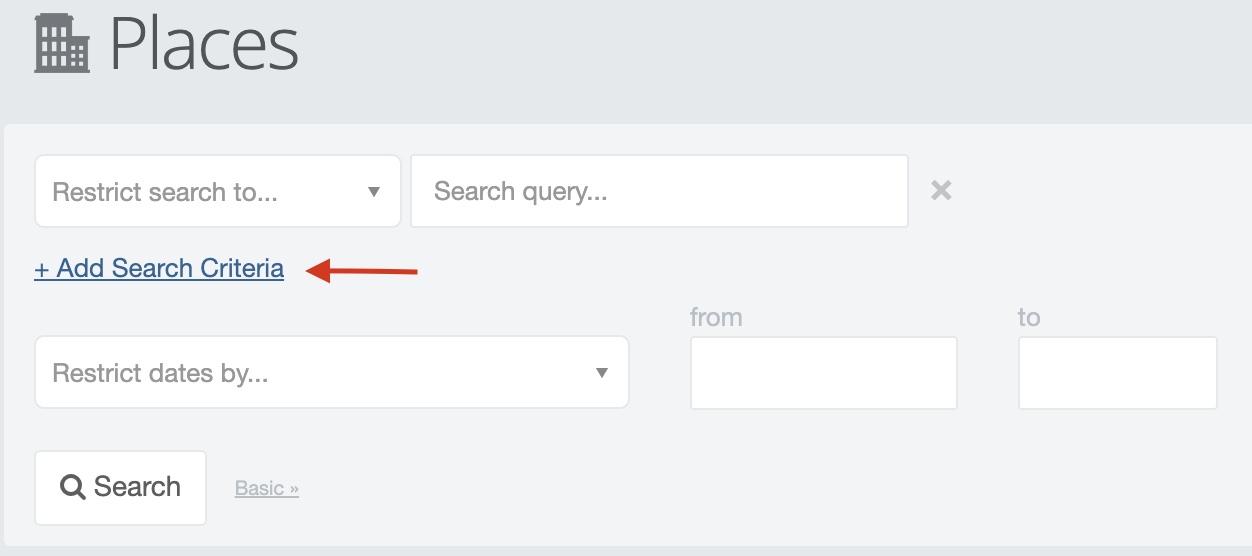Run the search with the Search button
1252x556 pixels.
point(121,488)
